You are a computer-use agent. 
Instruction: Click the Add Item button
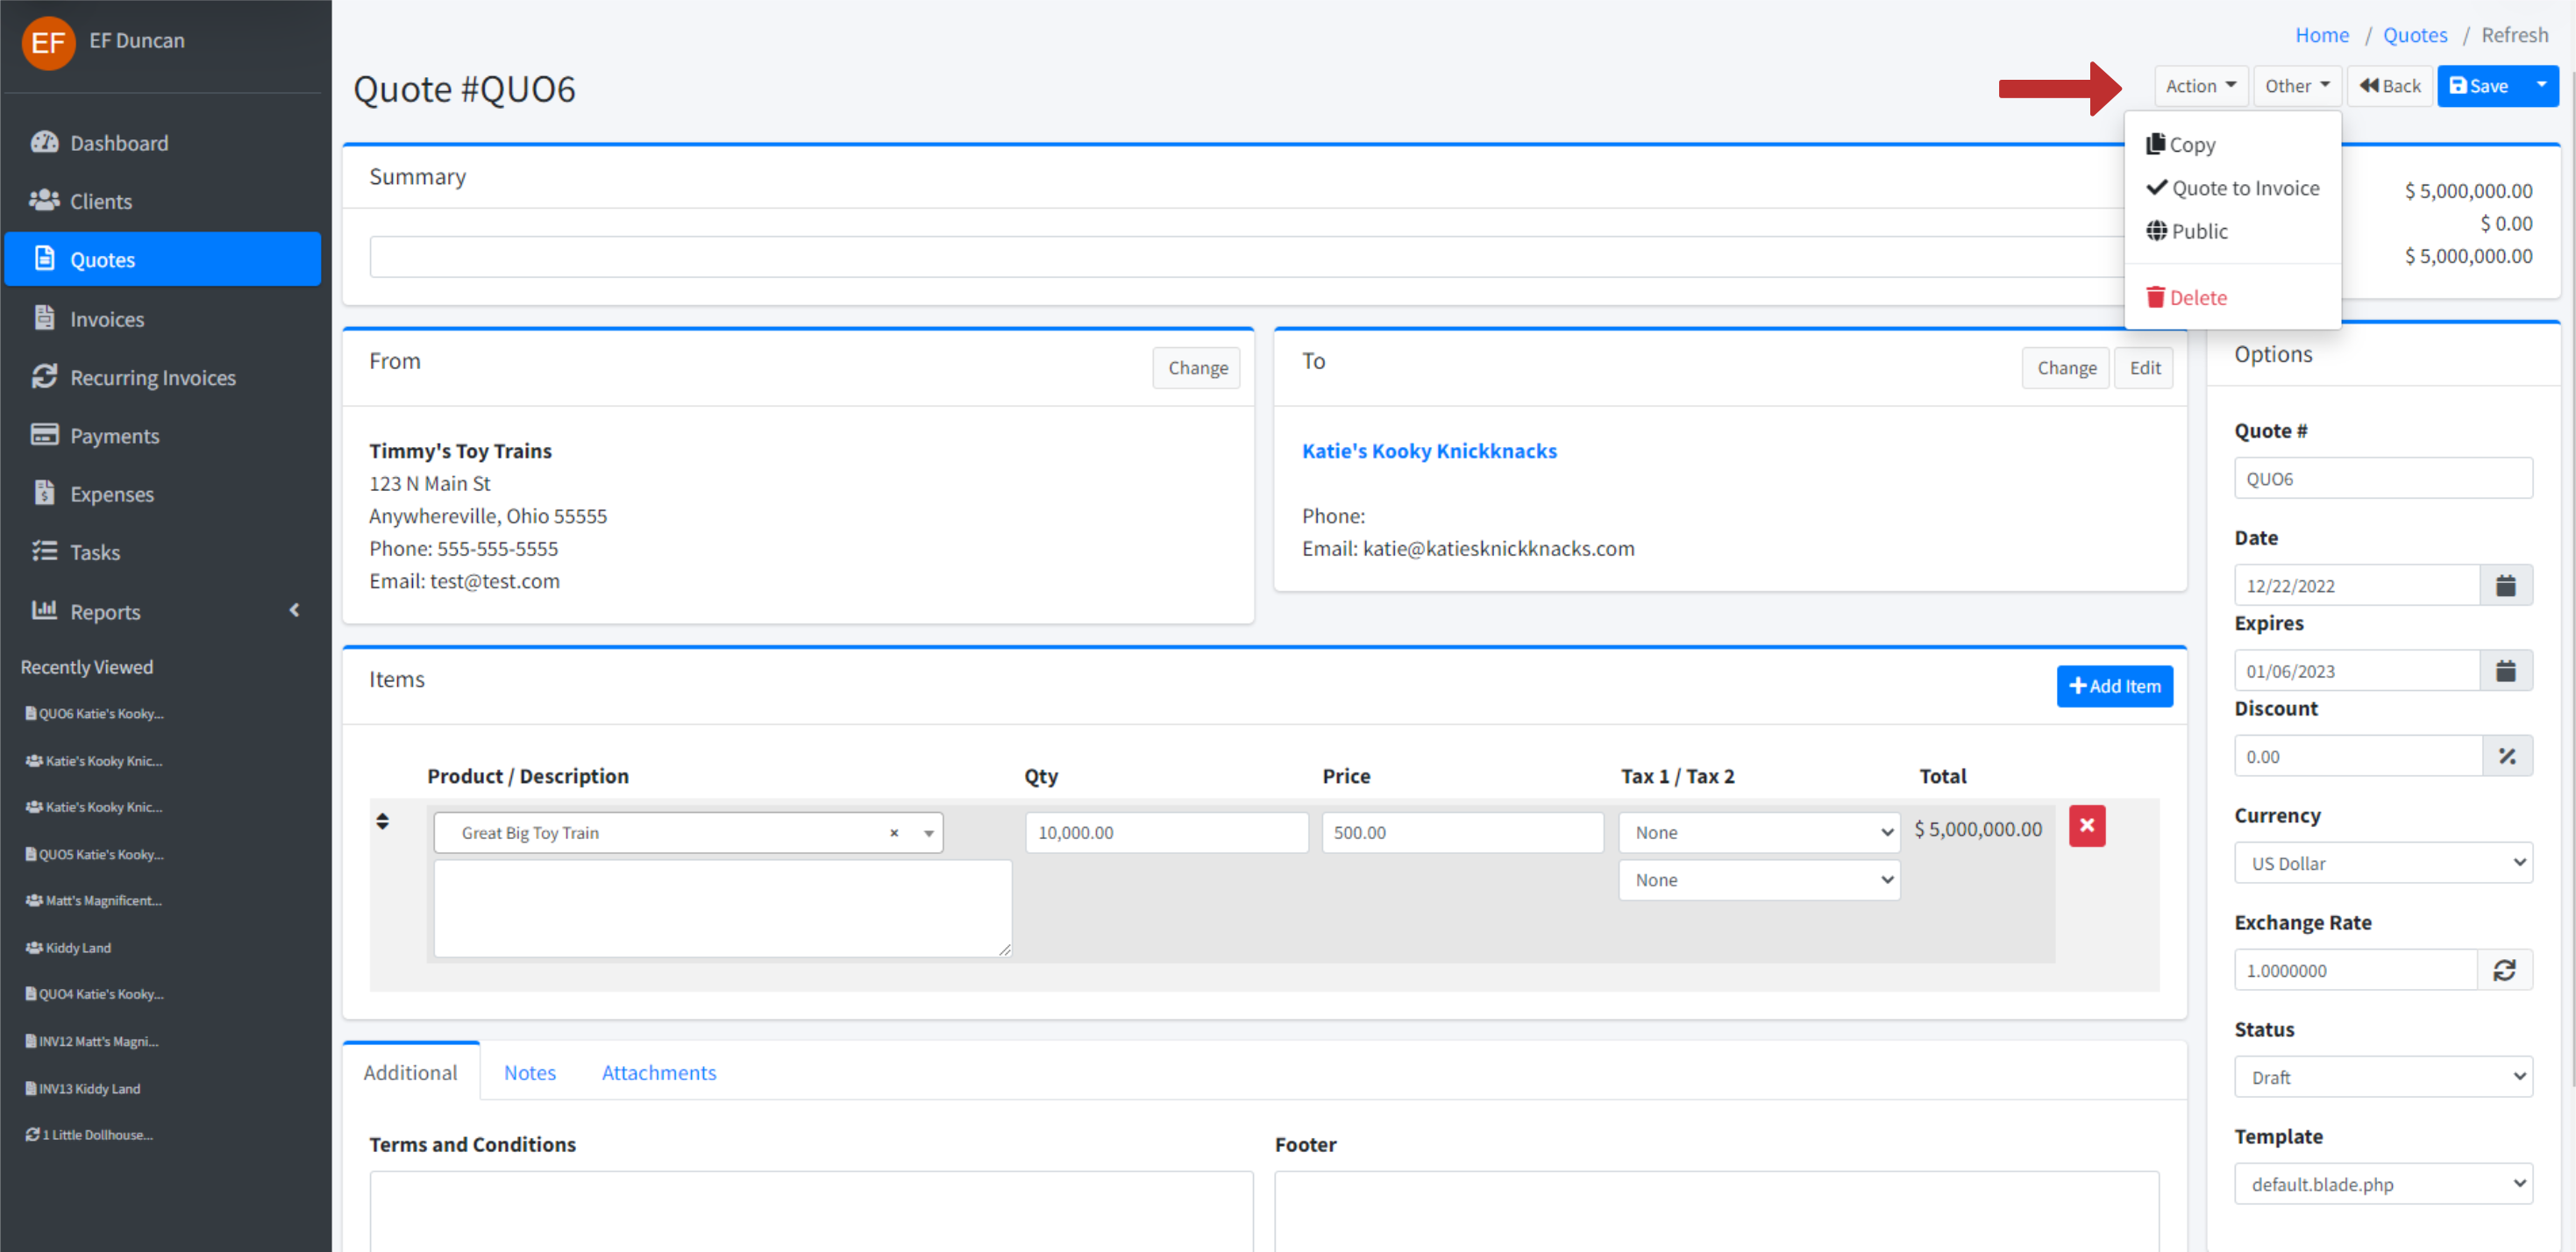click(x=2113, y=686)
